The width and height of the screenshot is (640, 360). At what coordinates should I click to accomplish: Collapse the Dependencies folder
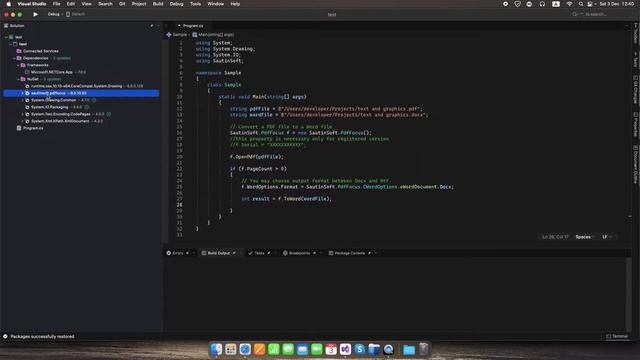[14, 58]
